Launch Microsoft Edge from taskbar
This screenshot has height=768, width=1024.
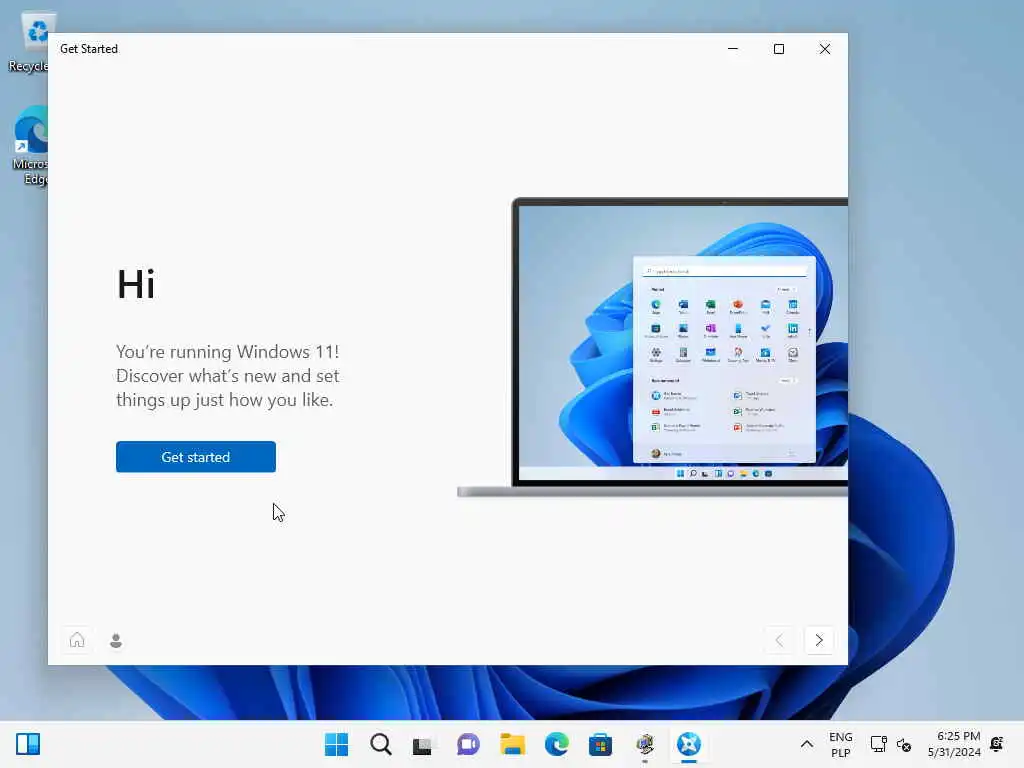[556, 744]
